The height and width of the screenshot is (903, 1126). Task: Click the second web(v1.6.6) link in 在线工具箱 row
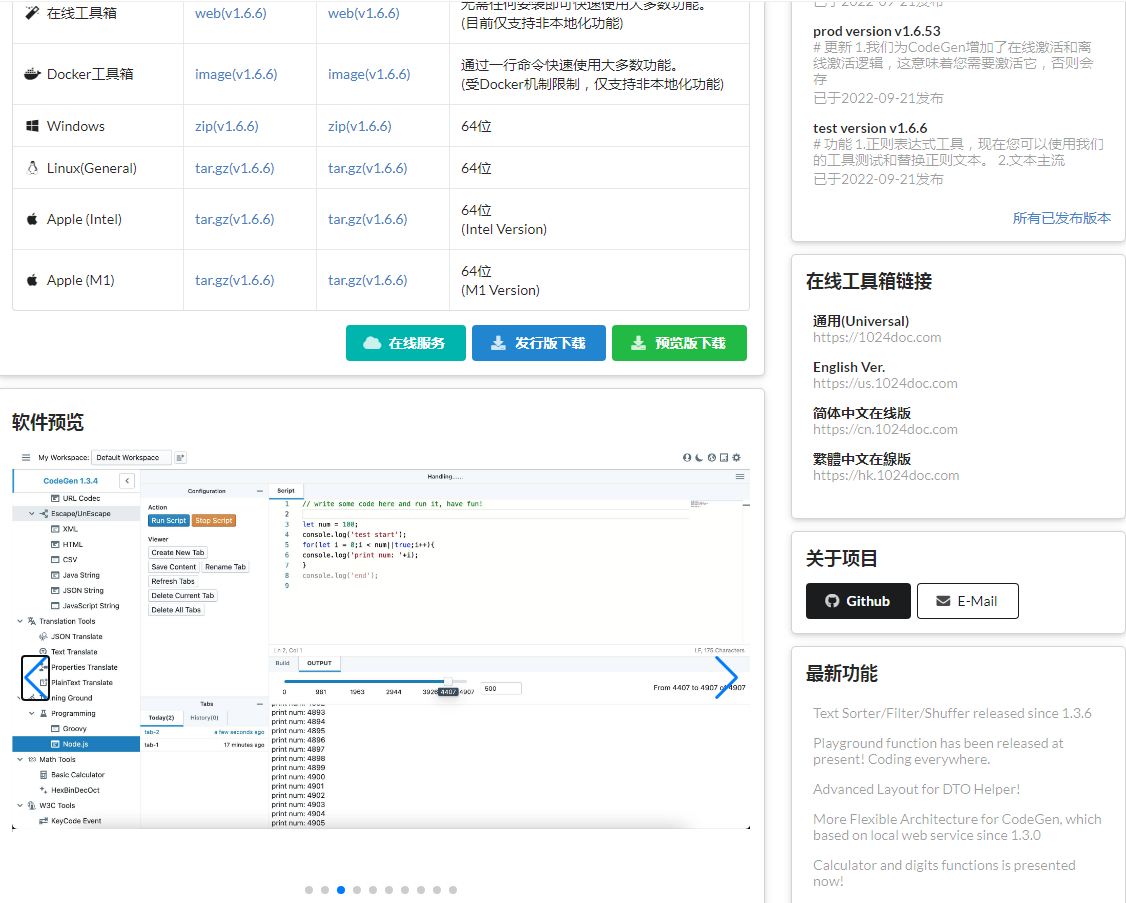[364, 14]
